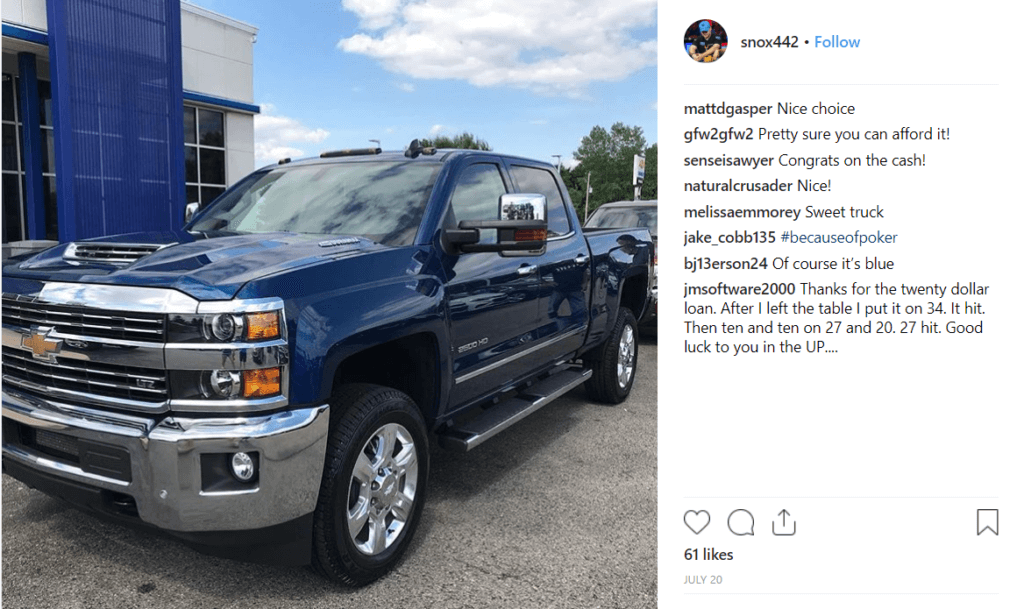Open mattdgasper's profile from comment
Image resolution: width=1024 pixels, height=609 pixels.
tap(728, 108)
